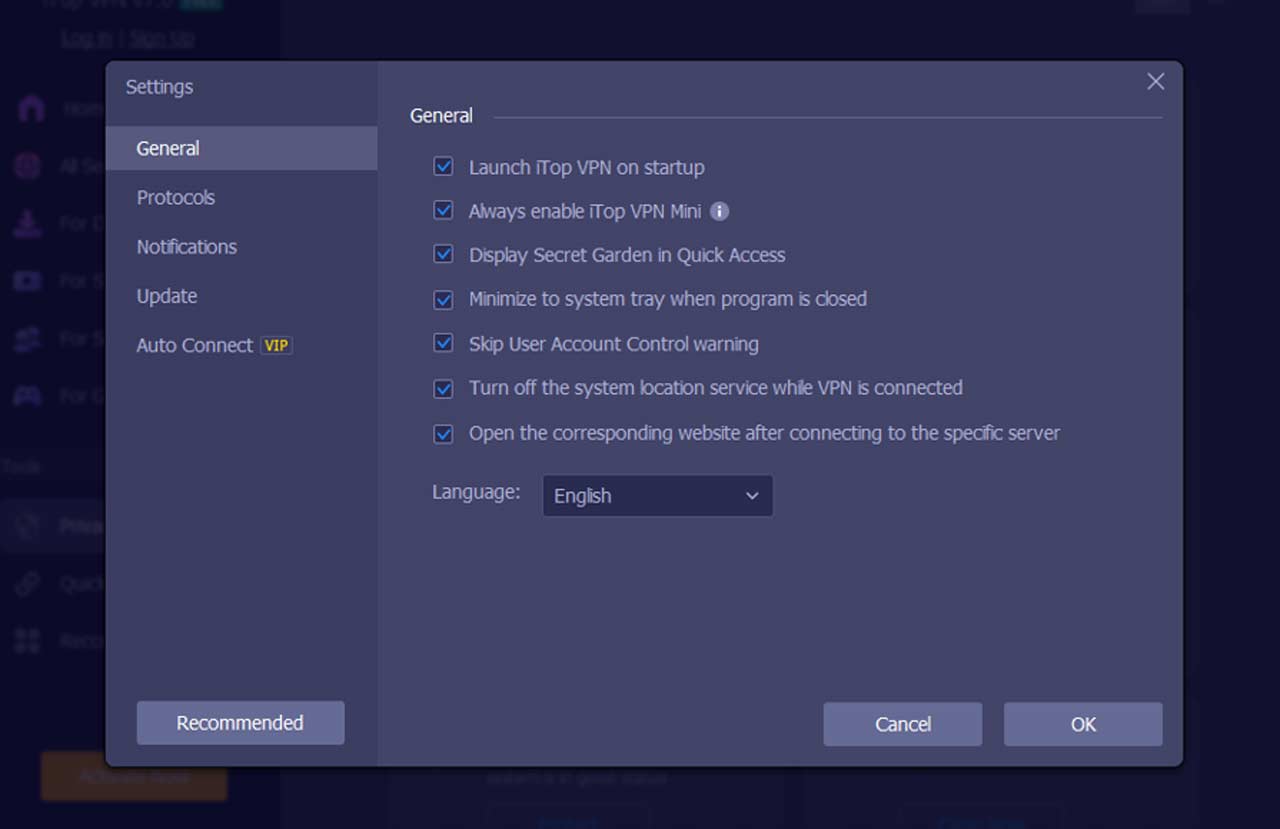Open the Language dropdown showing English
This screenshot has height=829, width=1280.
[657, 496]
